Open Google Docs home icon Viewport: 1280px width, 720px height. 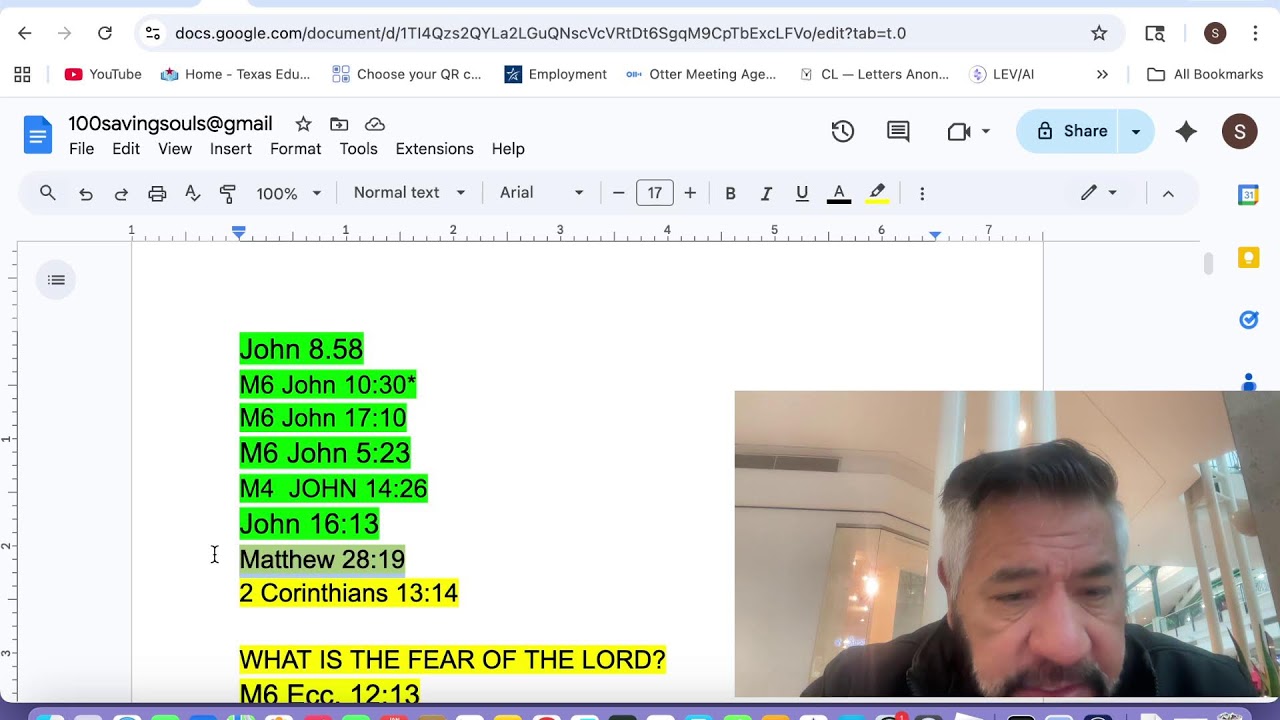[x=38, y=135]
